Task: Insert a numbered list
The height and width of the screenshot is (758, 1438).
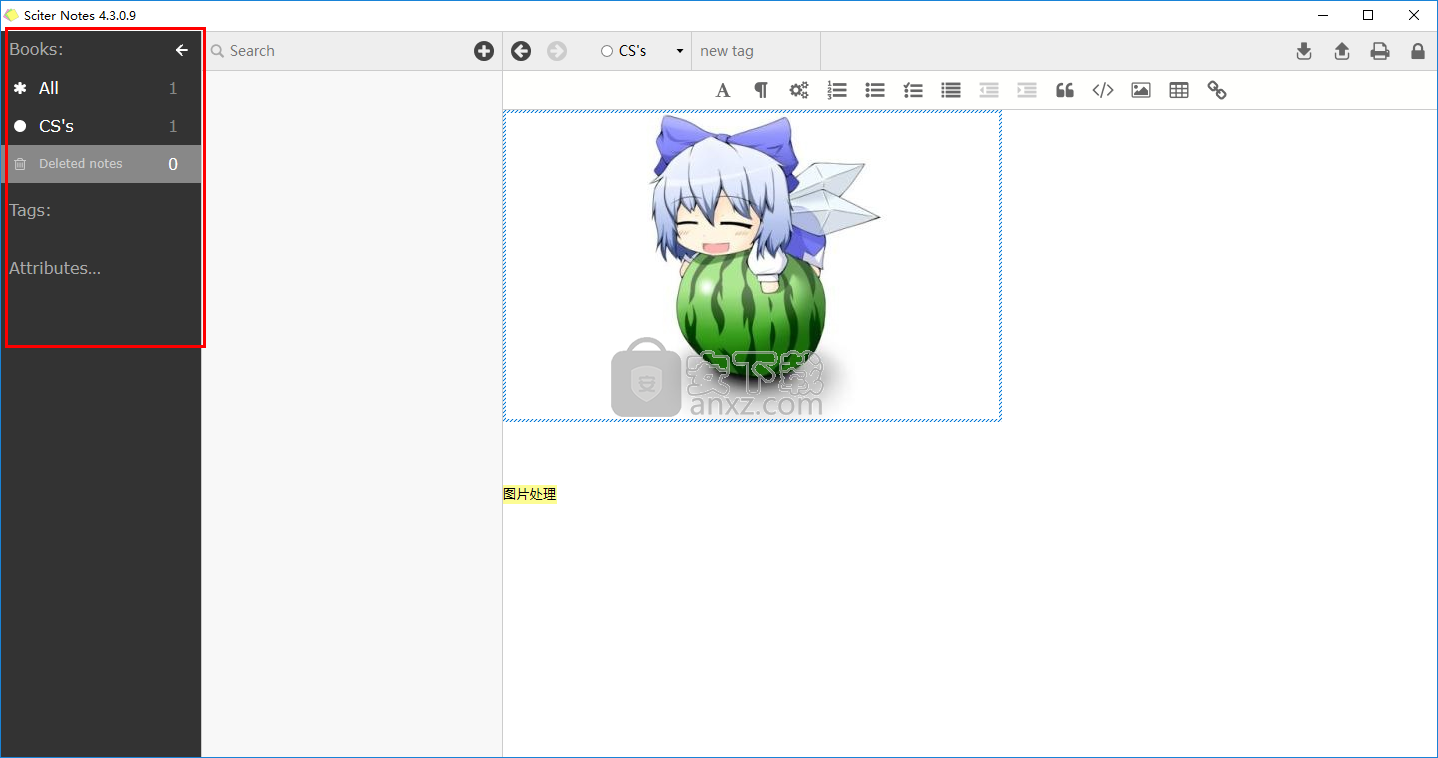Action: (837, 90)
